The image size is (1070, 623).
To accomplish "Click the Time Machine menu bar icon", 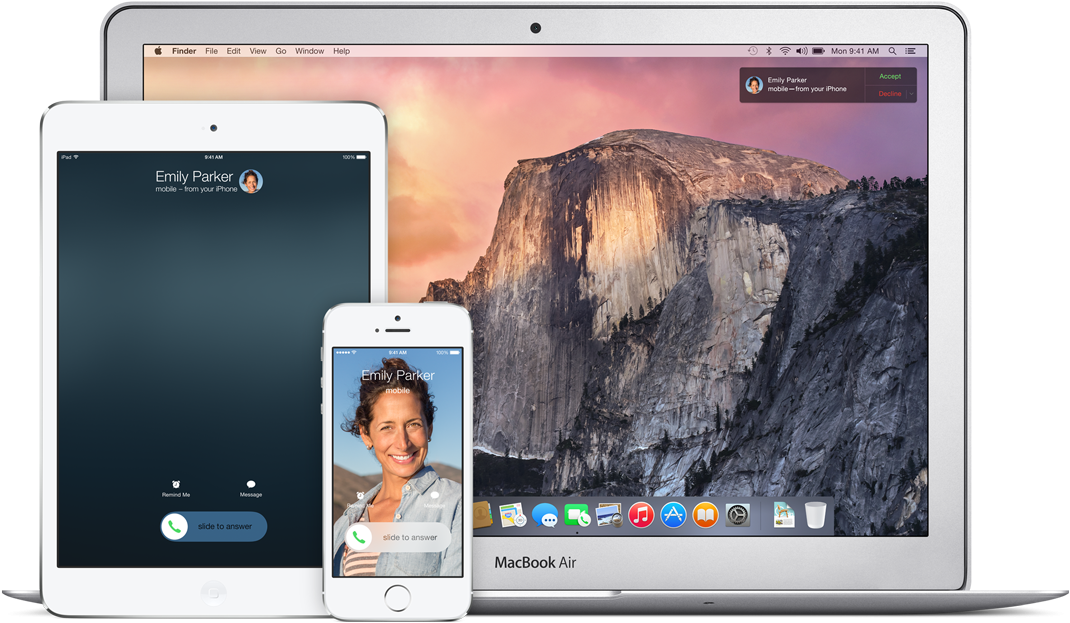I will [752, 51].
